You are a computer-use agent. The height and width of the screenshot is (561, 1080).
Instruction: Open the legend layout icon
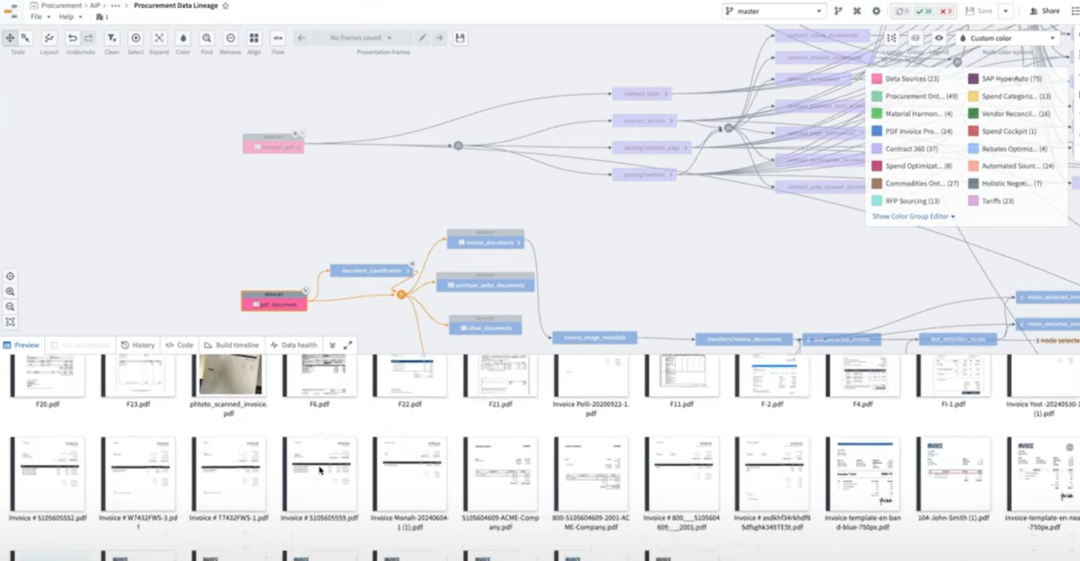tap(891, 38)
